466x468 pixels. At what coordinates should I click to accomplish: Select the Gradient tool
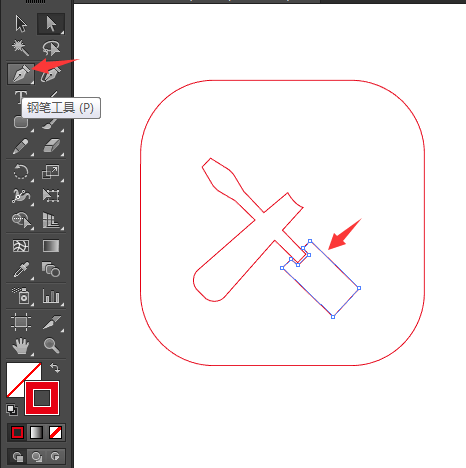point(51,246)
